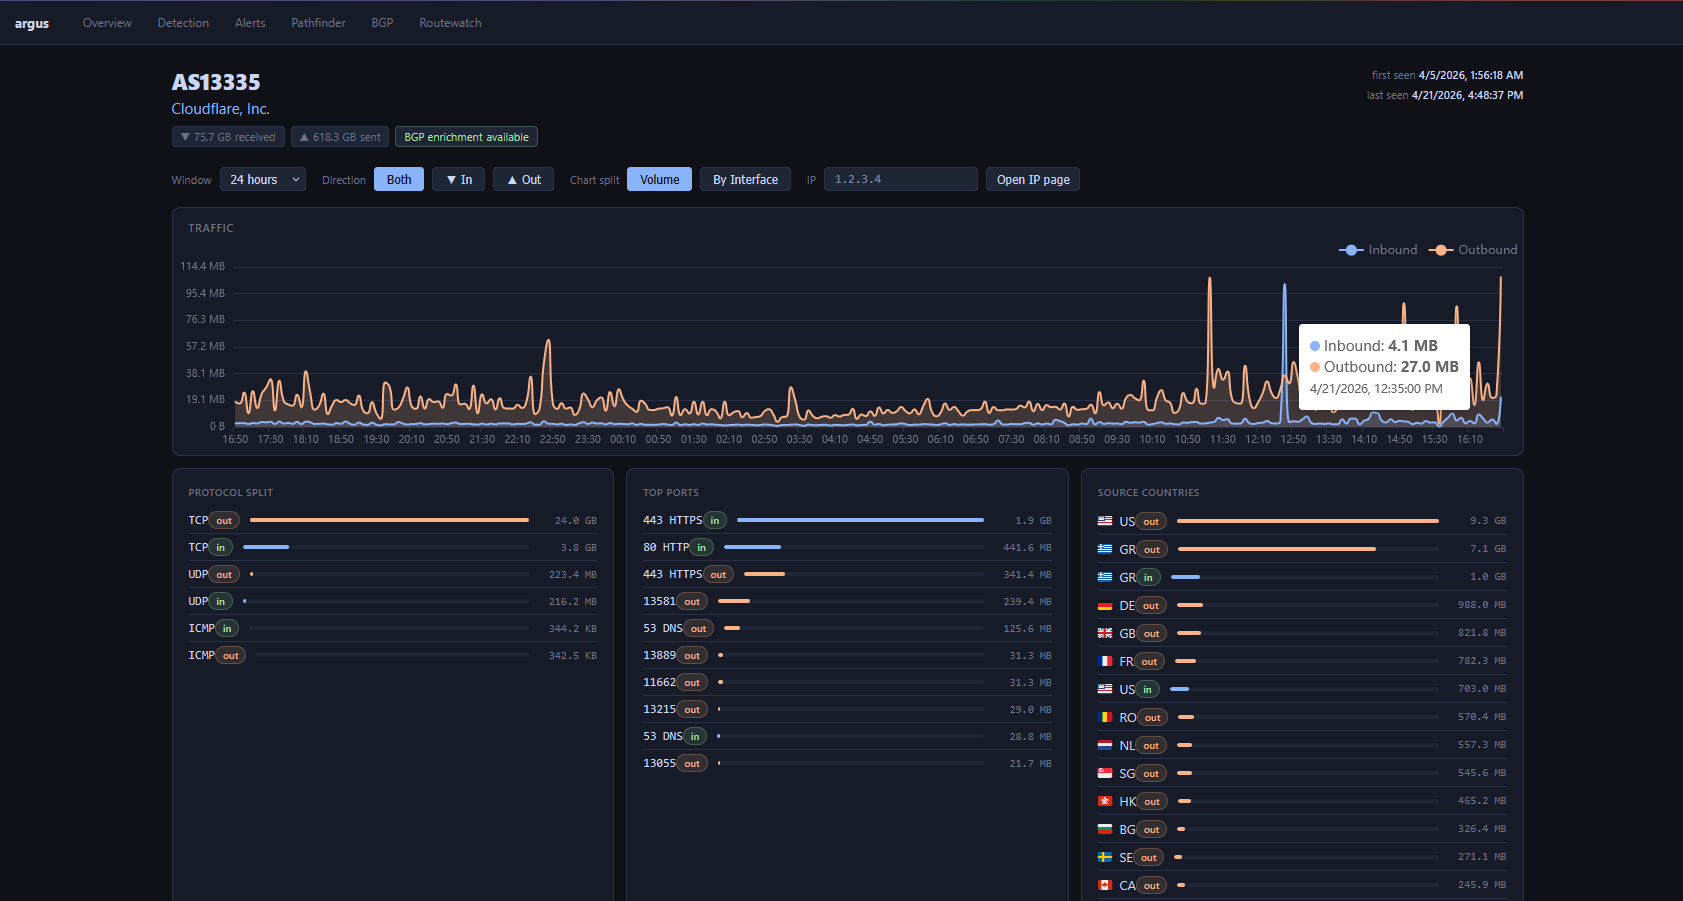Click the BGP enrichment available badge

(x=466, y=137)
